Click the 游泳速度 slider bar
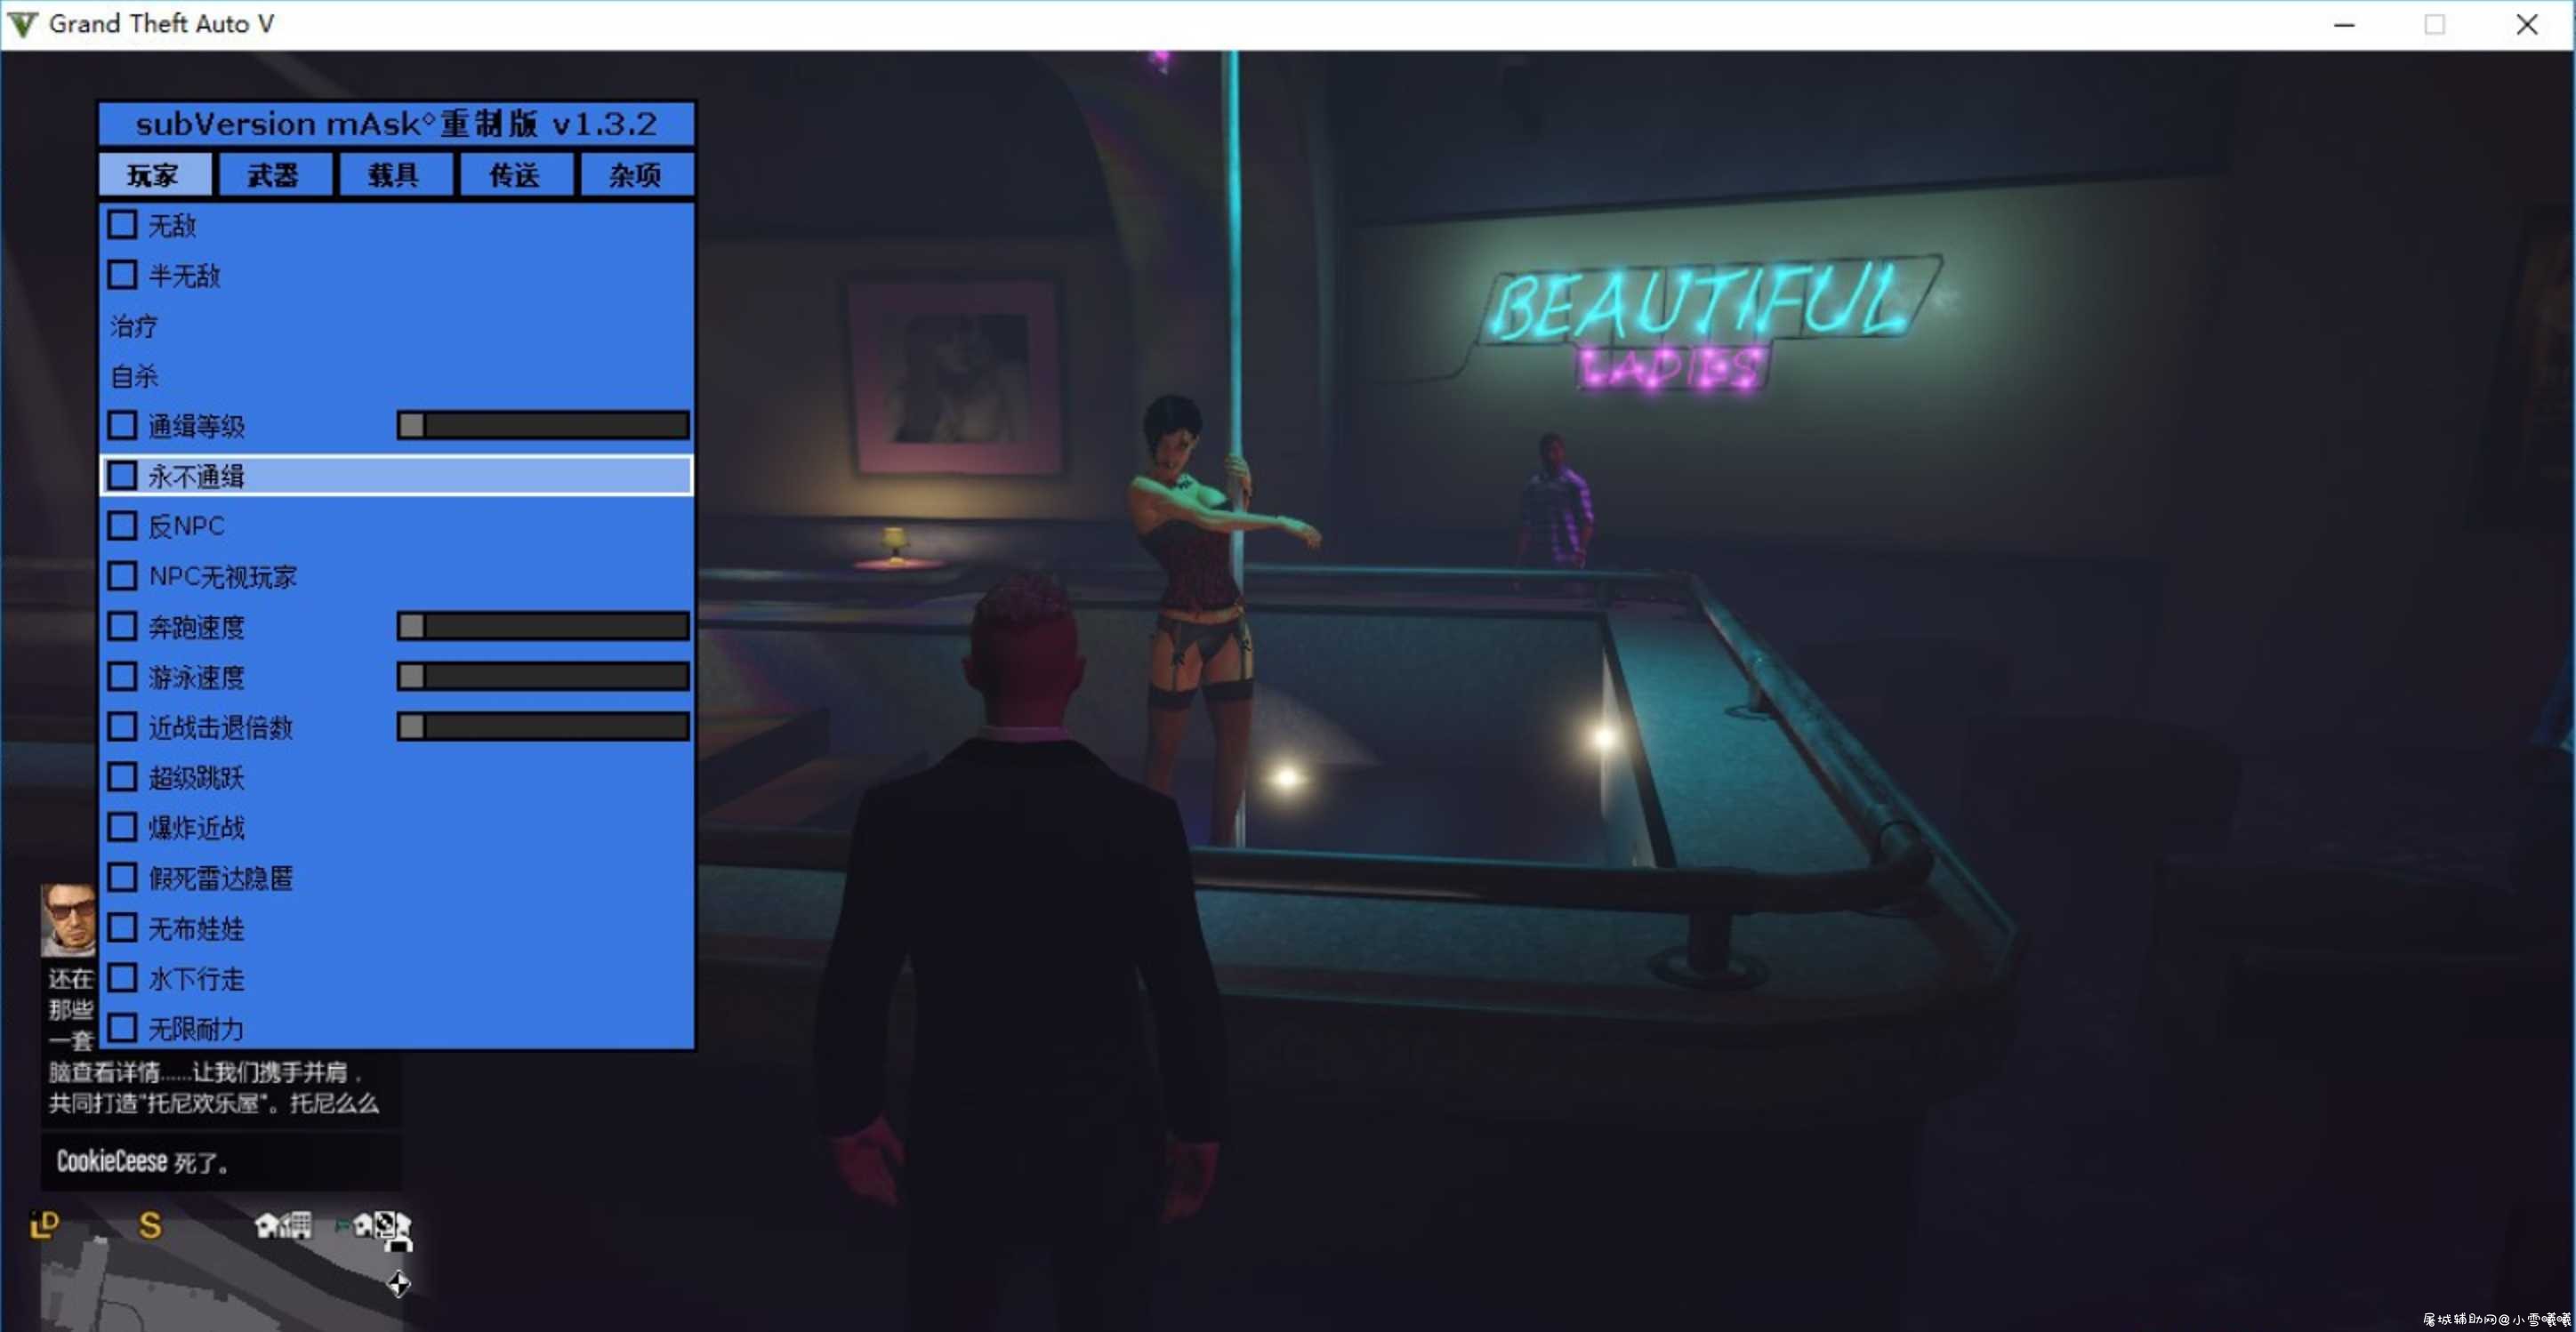 pos(543,677)
